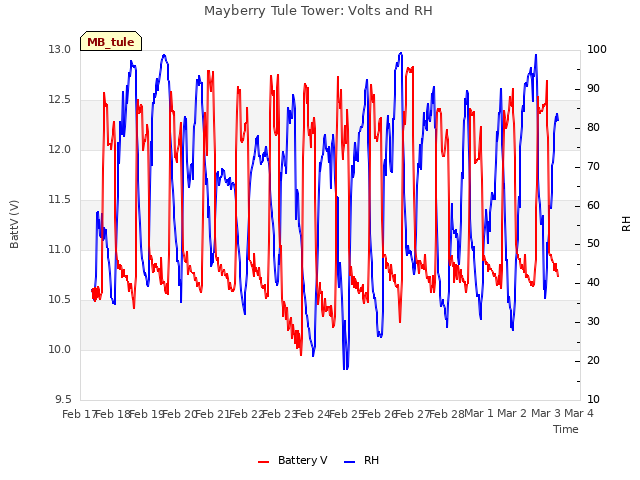
Task: Click the Mar 1 date label
Action: point(479,414)
